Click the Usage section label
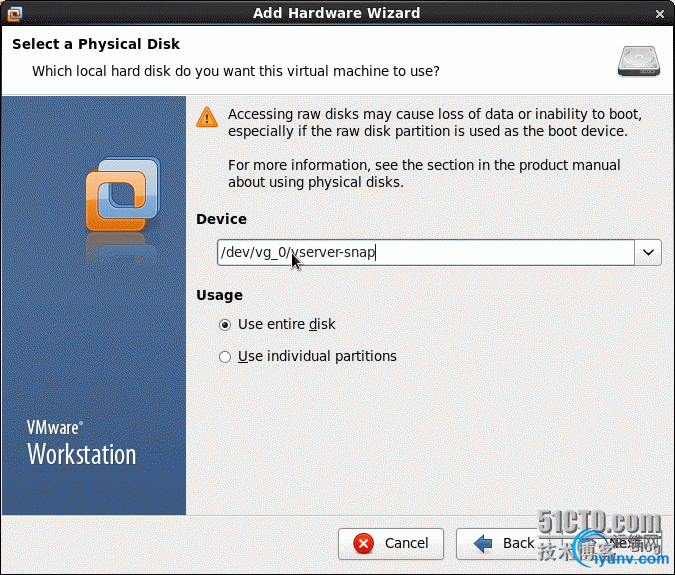The height and width of the screenshot is (575, 675). [220, 295]
